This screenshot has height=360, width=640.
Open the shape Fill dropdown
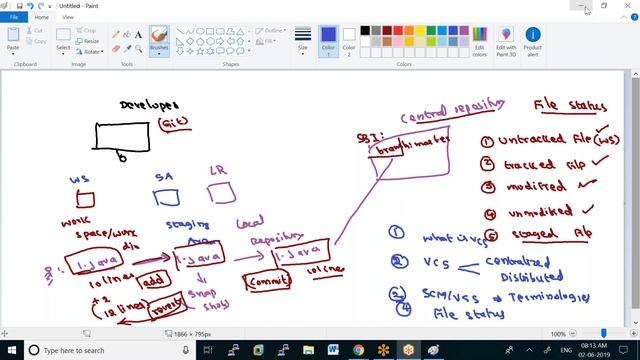tap(266, 41)
